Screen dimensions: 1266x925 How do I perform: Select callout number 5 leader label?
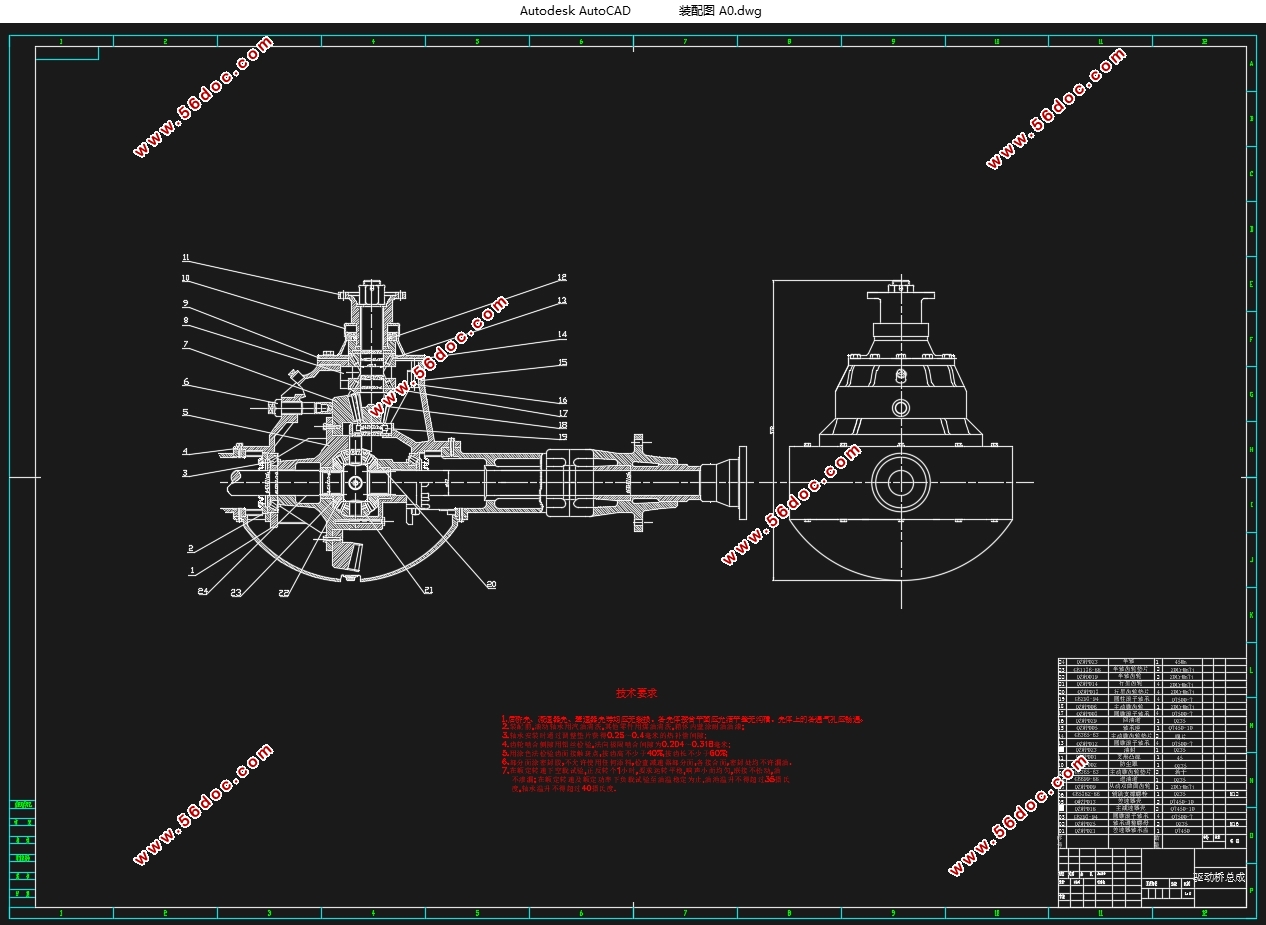coord(185,412)
